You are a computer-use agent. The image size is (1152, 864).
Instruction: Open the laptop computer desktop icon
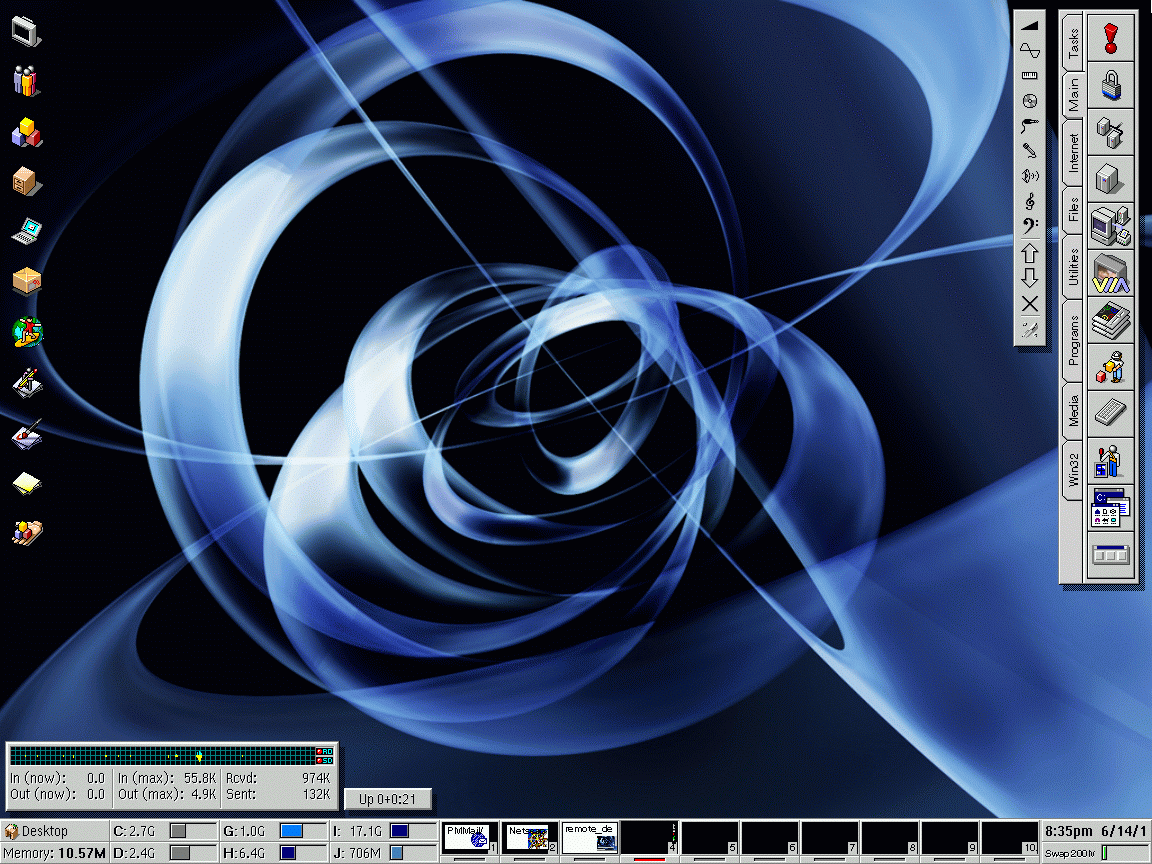pyautogui.click(x=27, y=231)
